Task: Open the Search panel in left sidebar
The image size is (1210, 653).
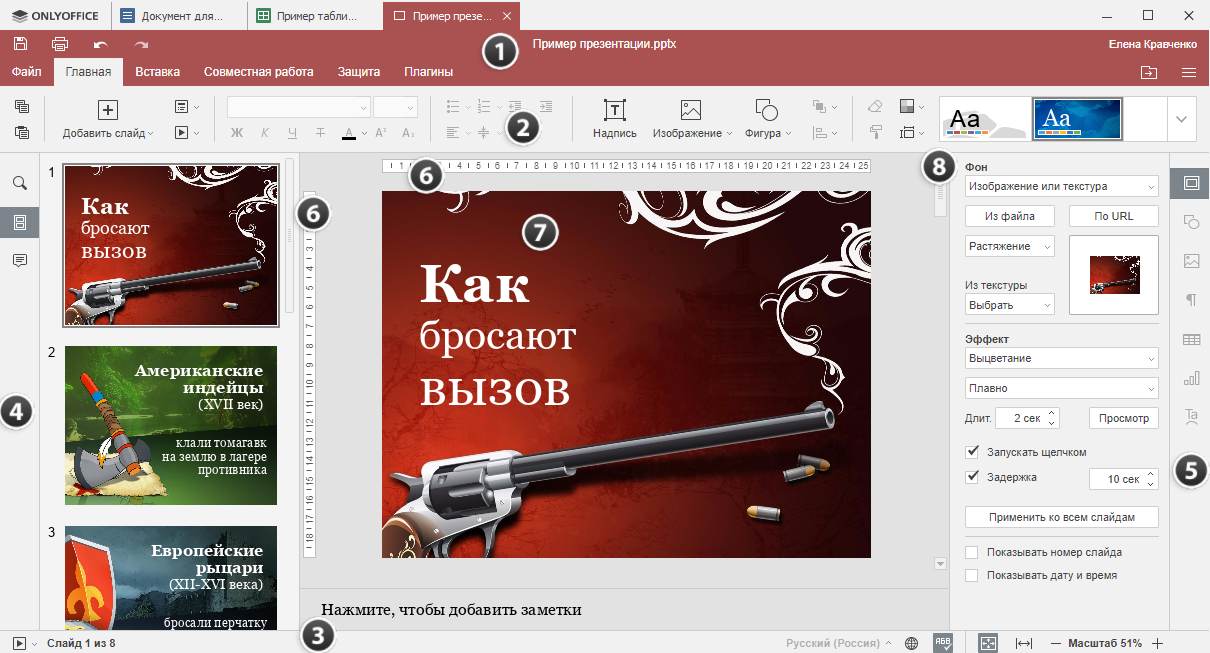Action: click(x=20, y=183)
